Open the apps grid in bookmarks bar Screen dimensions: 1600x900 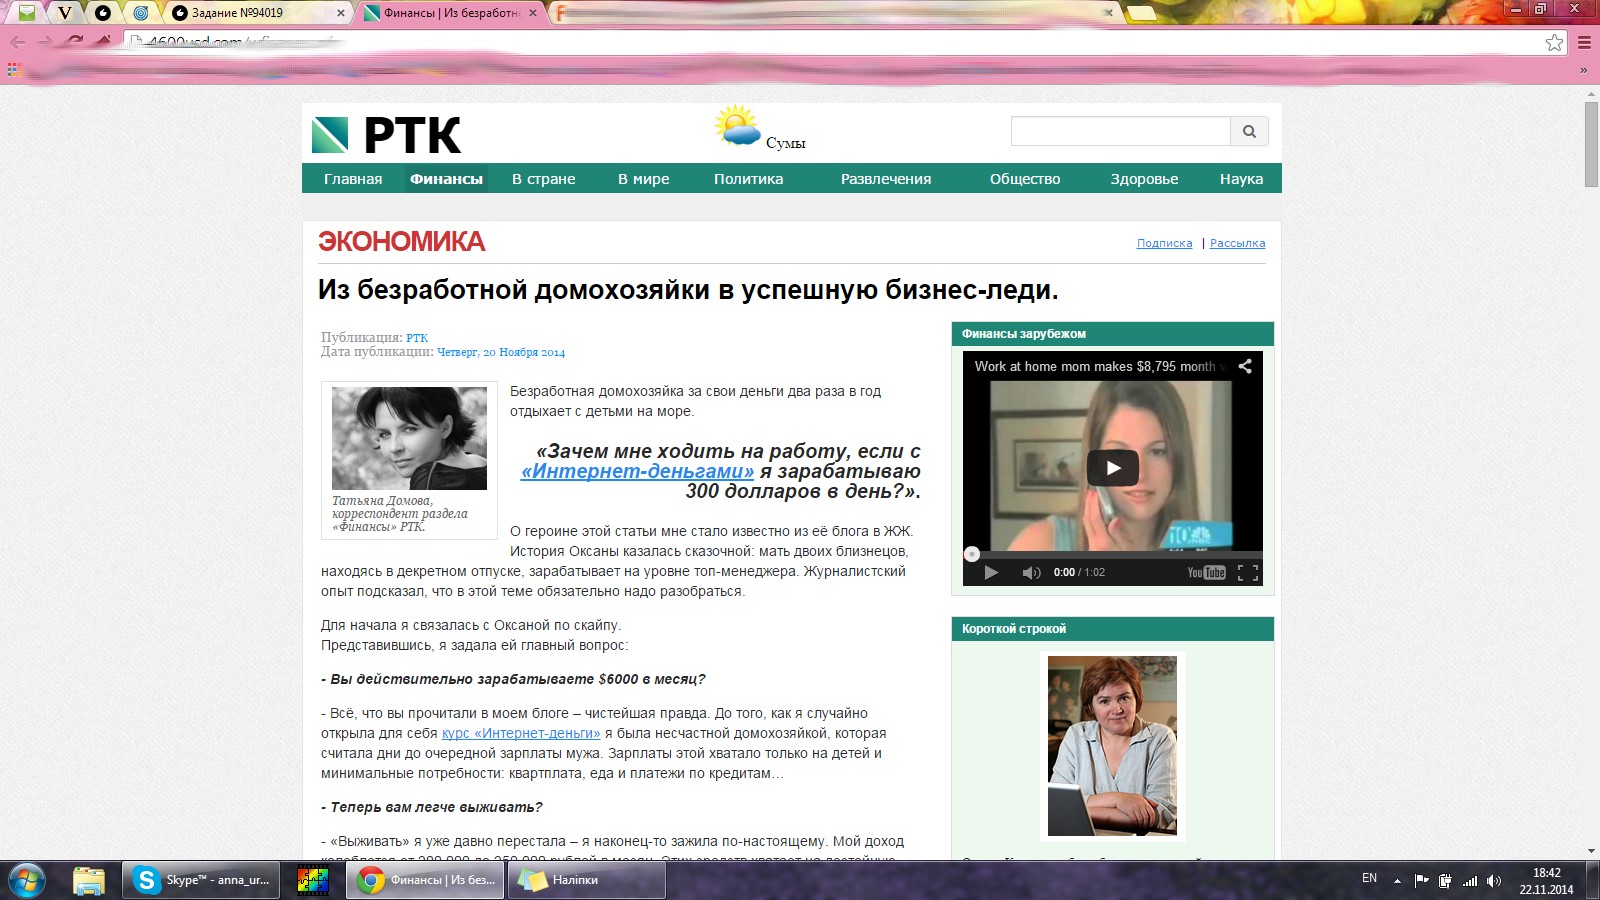[x=14, y=70]
